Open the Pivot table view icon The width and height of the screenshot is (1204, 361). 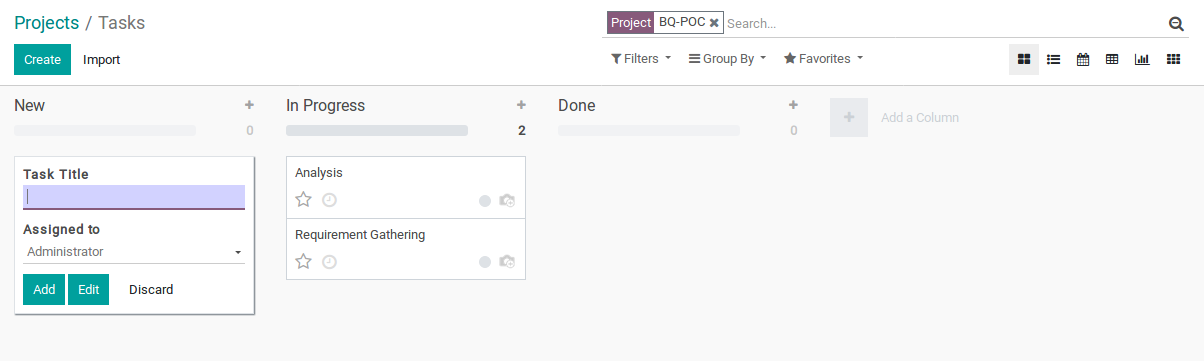point(1111,60)
